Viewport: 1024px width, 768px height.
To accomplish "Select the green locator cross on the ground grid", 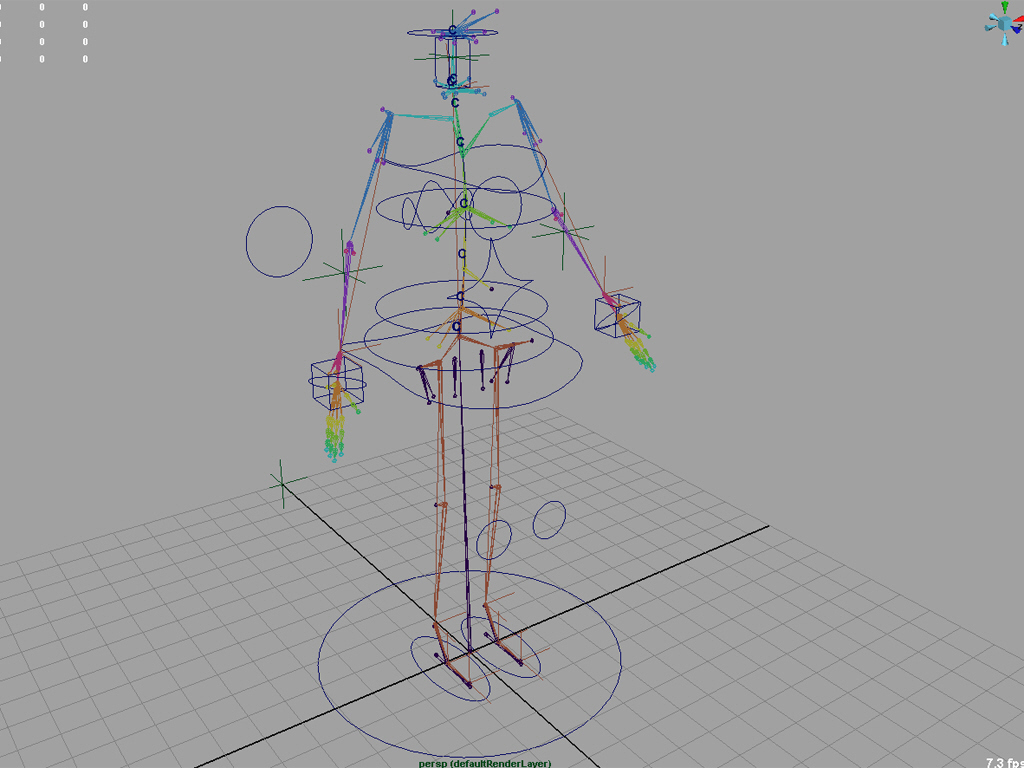I will pos(282,484).
